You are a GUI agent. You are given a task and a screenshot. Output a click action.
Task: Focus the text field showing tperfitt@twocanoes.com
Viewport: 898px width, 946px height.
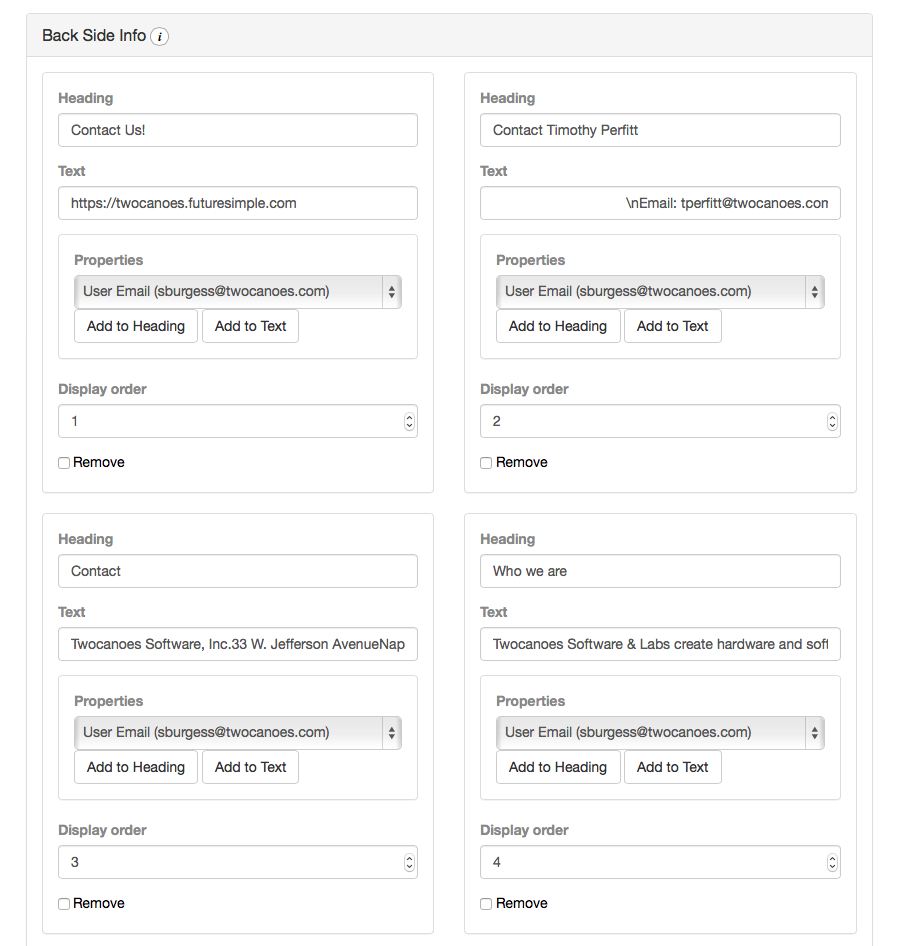click(660, 203)
